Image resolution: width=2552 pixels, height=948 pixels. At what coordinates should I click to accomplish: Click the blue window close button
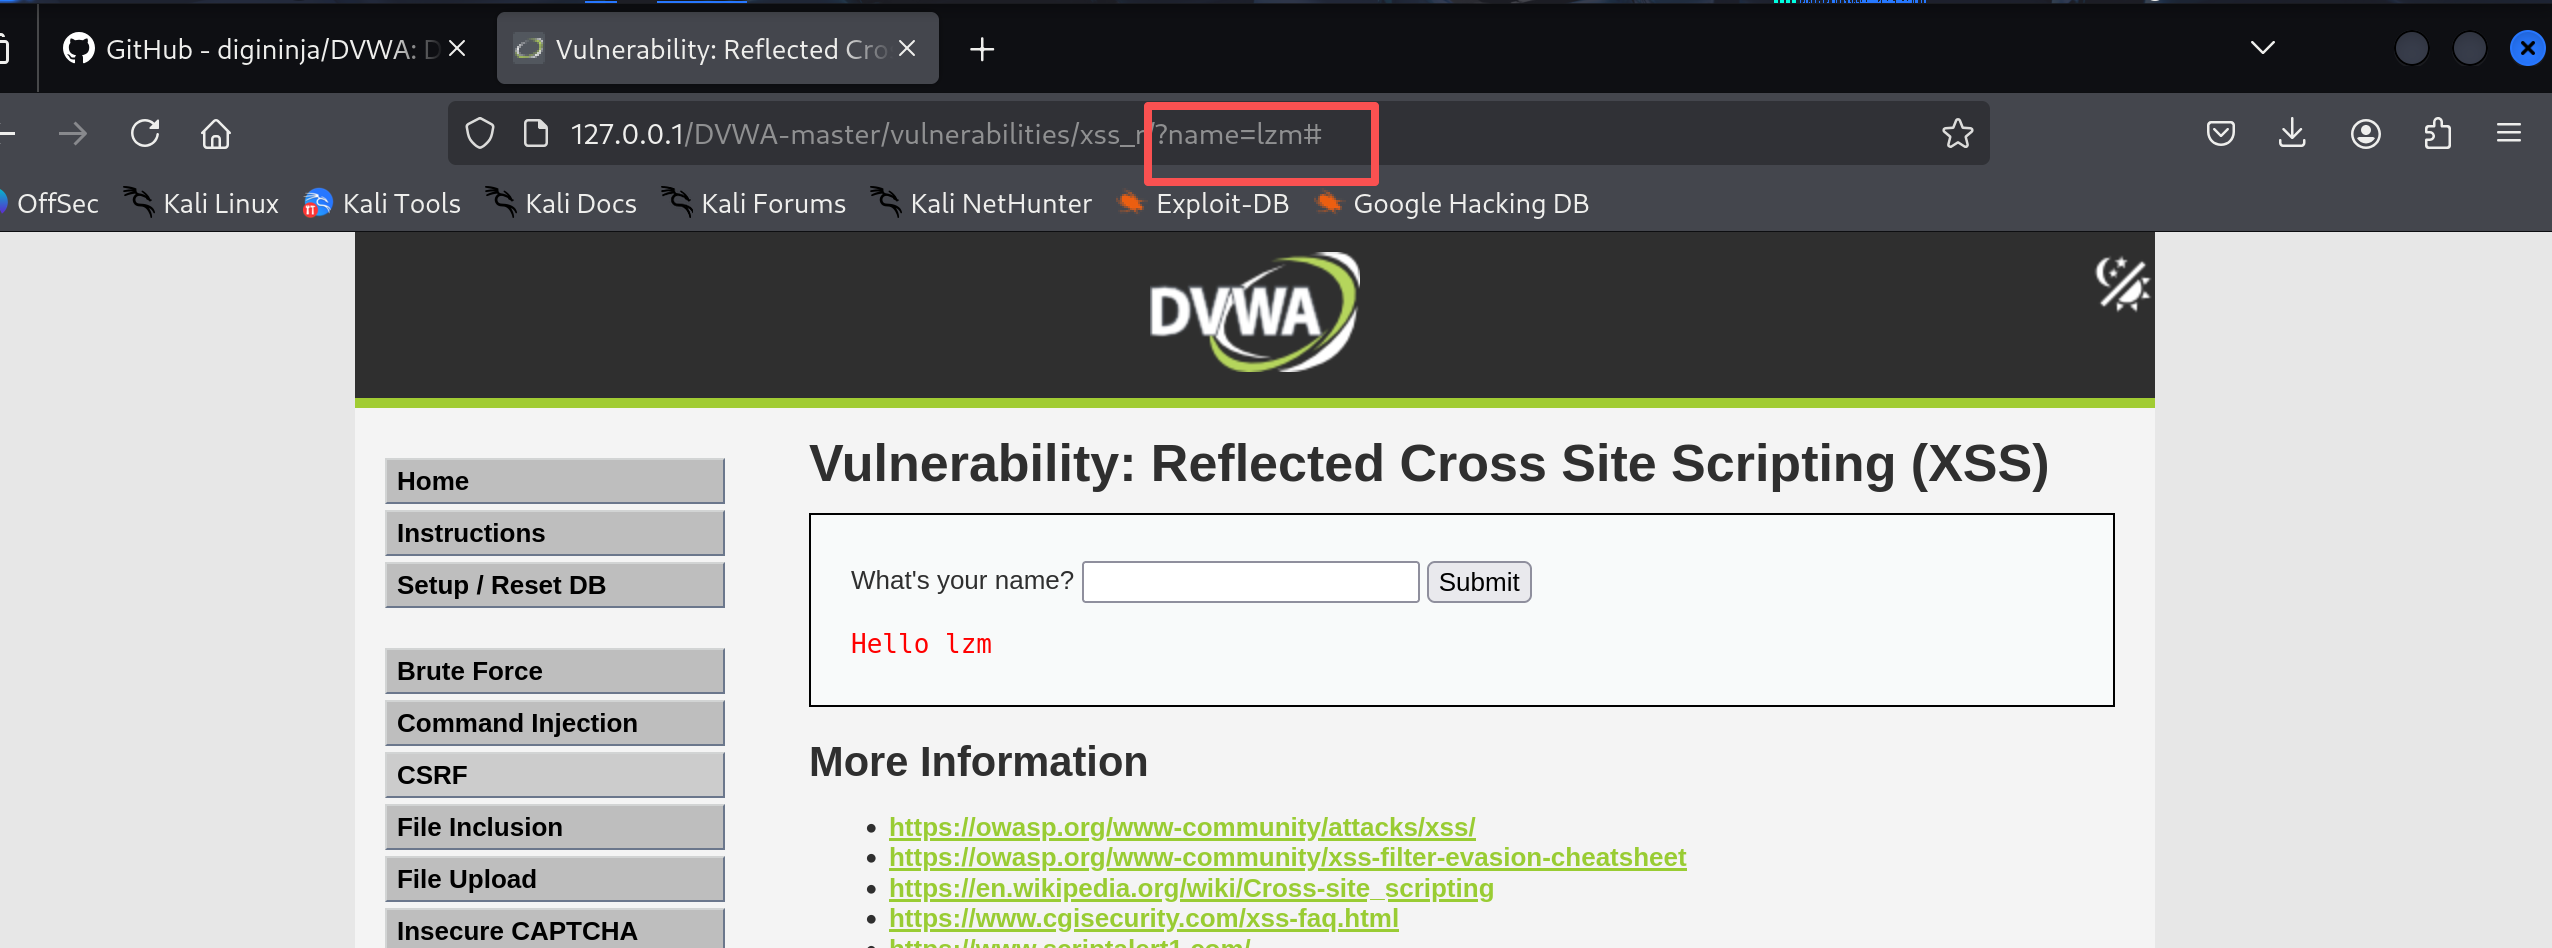coord(2527,48)
